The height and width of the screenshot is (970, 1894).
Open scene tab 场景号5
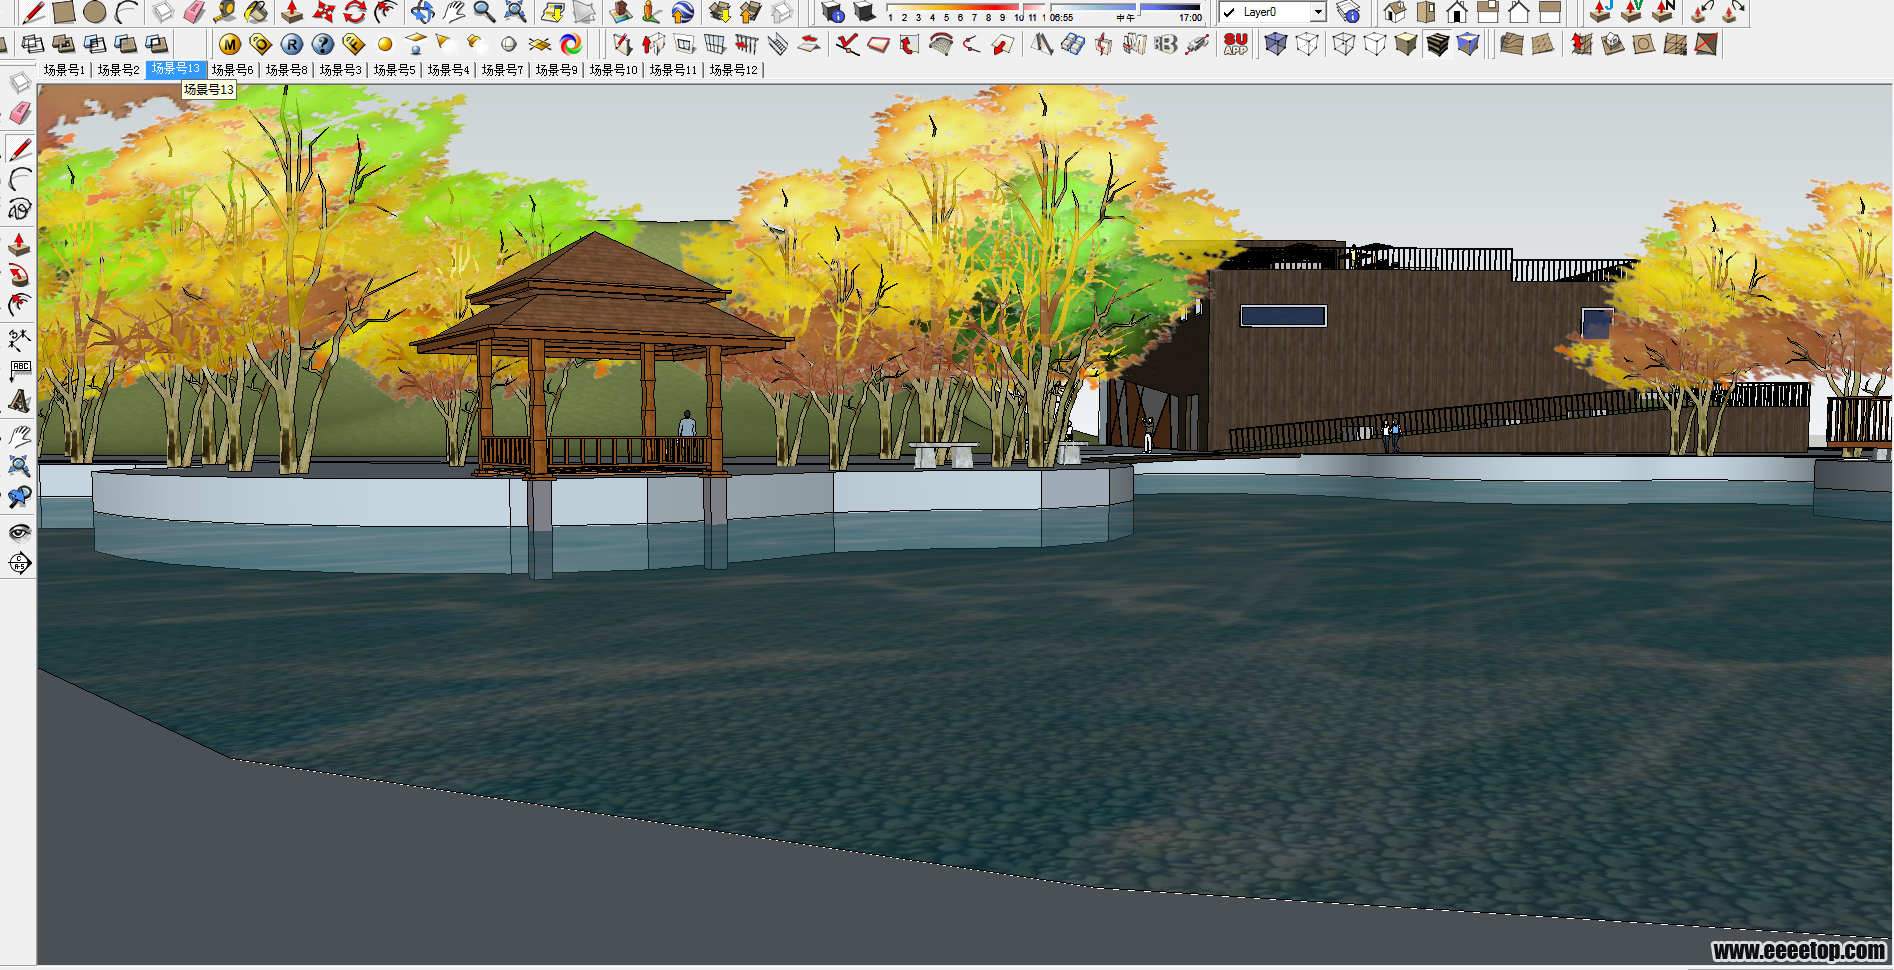(394, 70)
